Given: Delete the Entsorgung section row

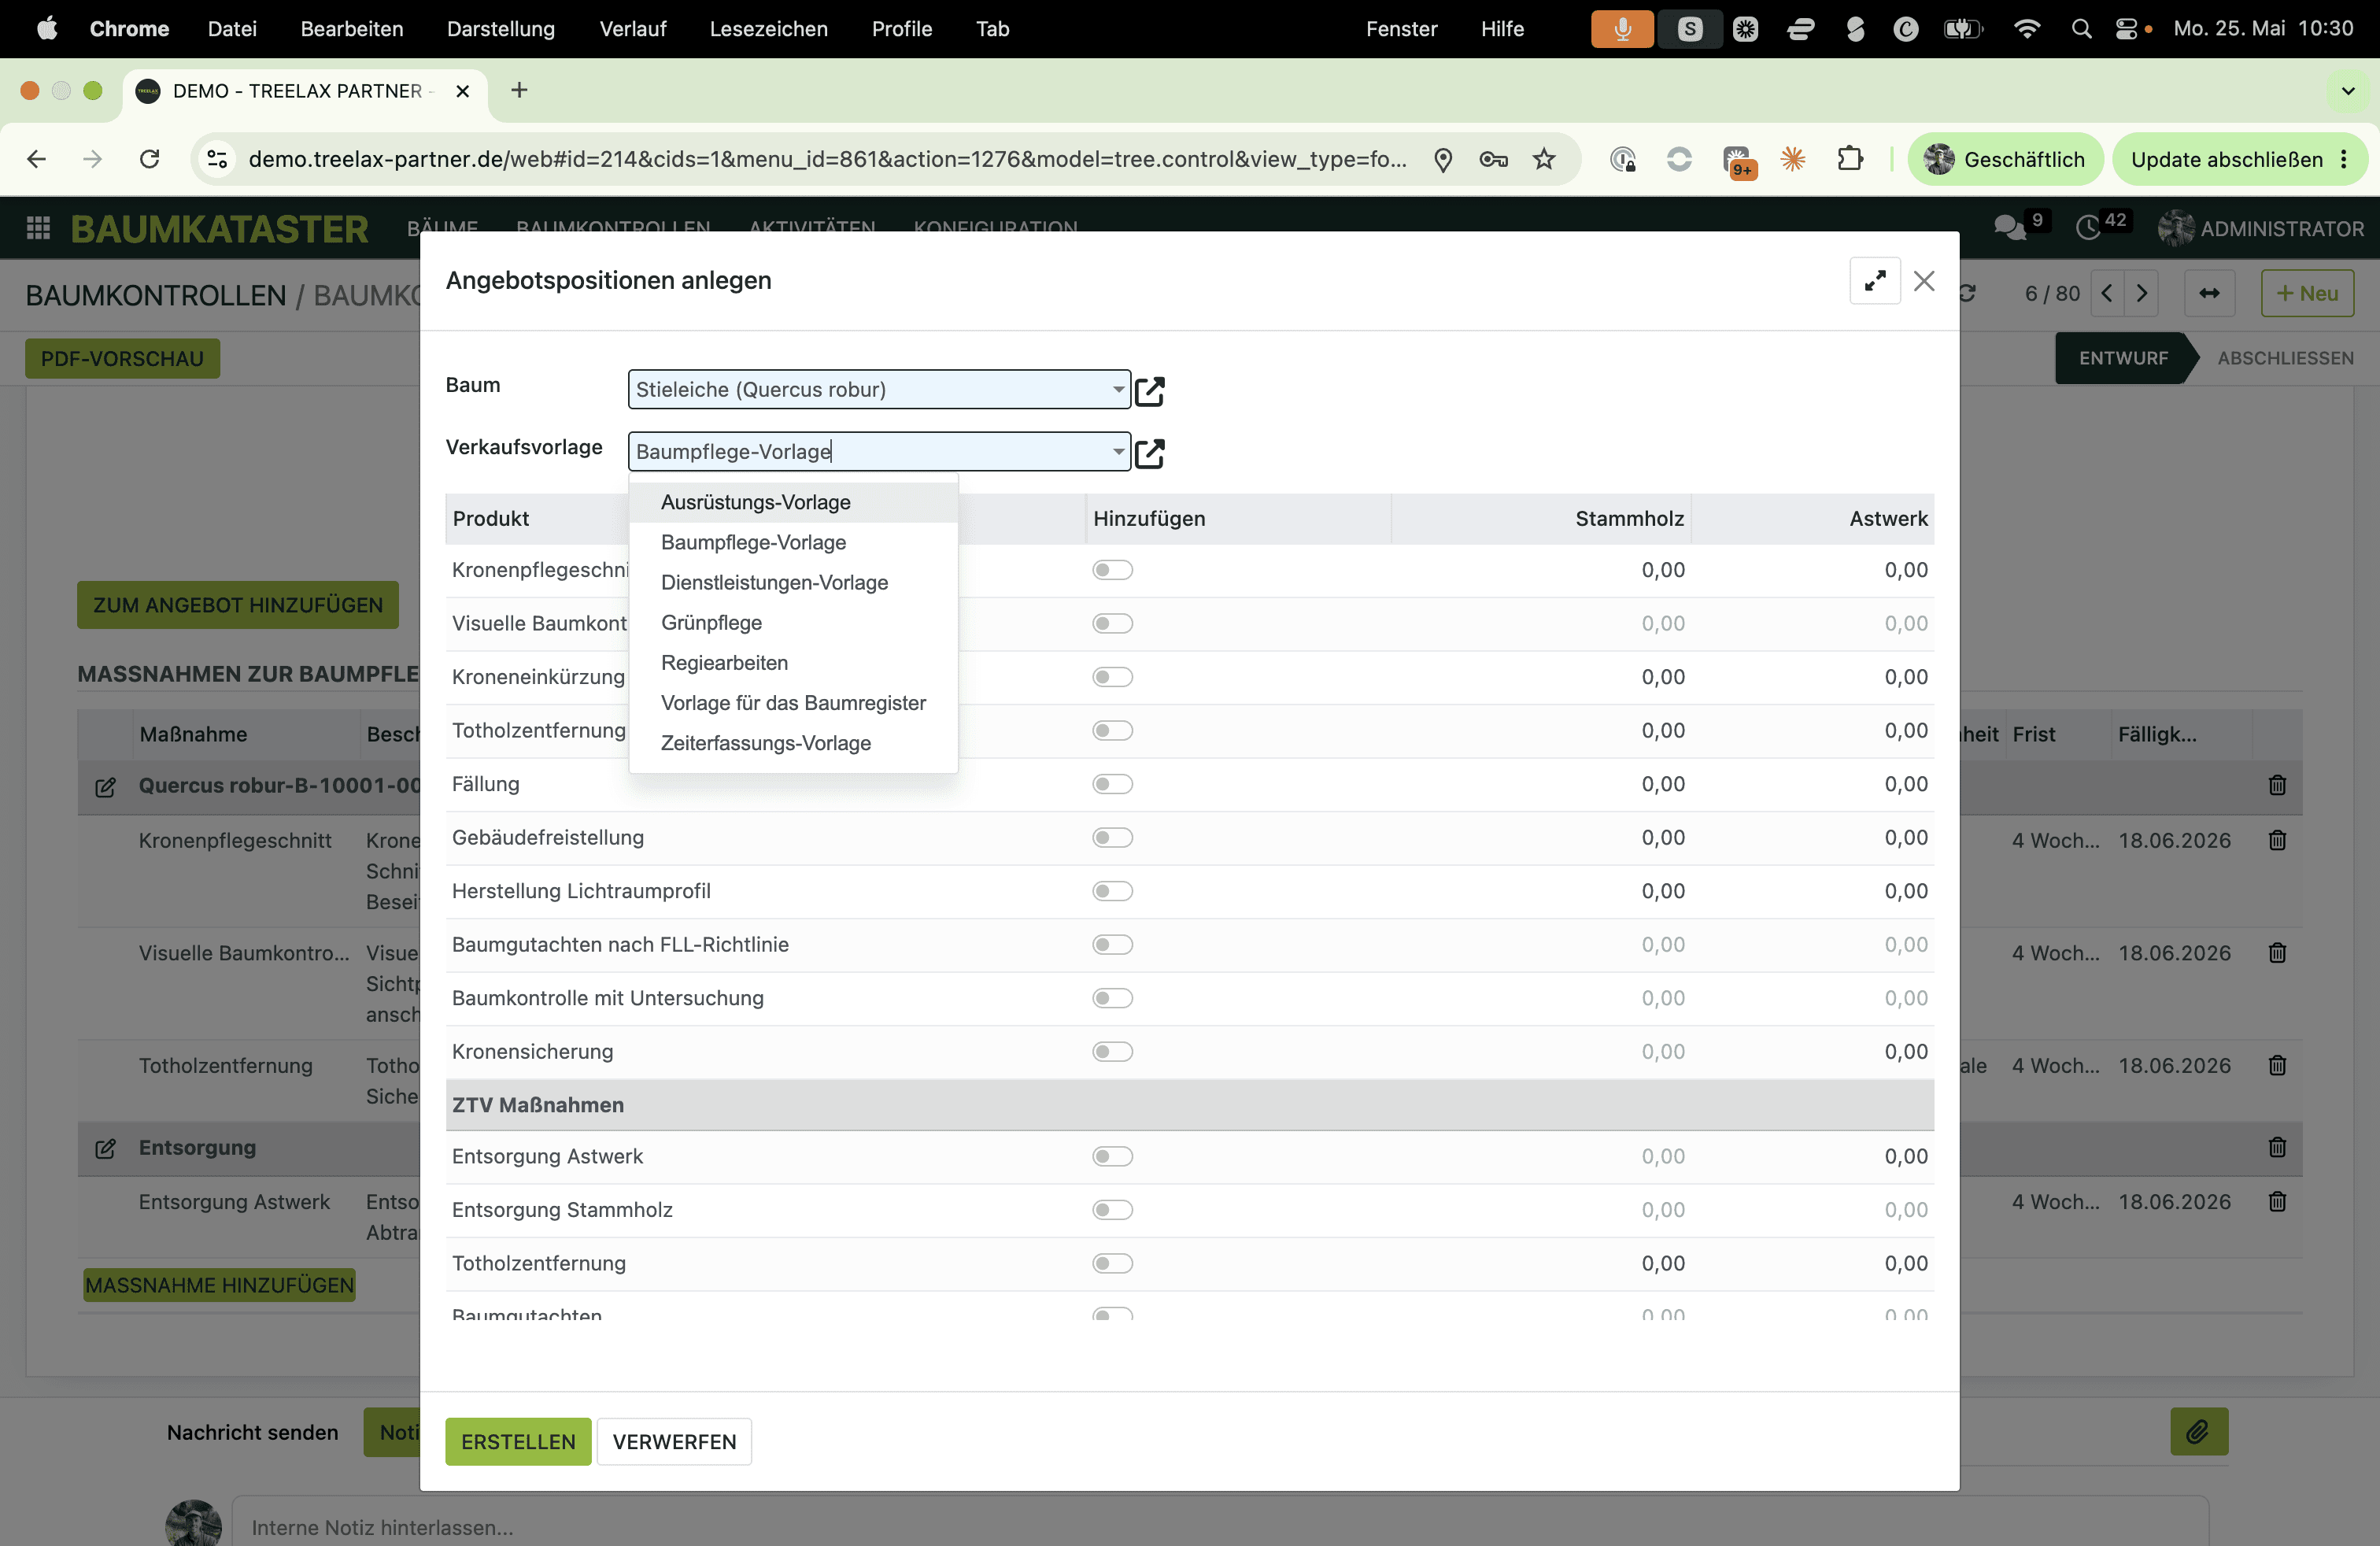Looking at the screenshot, I should click(2277, 1147).
